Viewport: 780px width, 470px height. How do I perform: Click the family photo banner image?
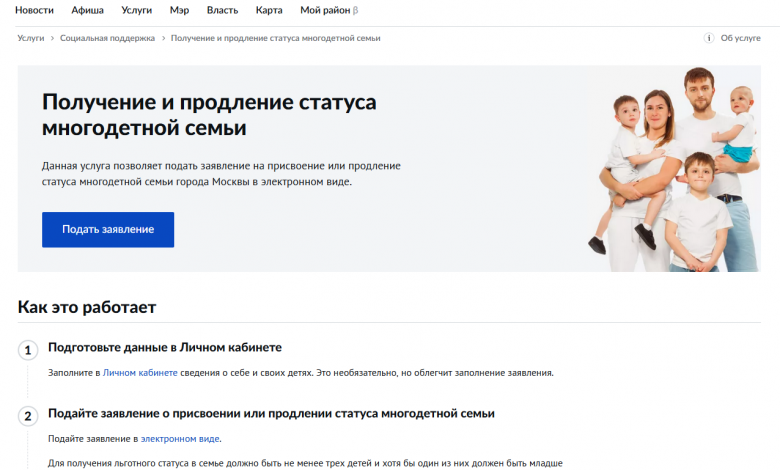(x=675, y=170)
